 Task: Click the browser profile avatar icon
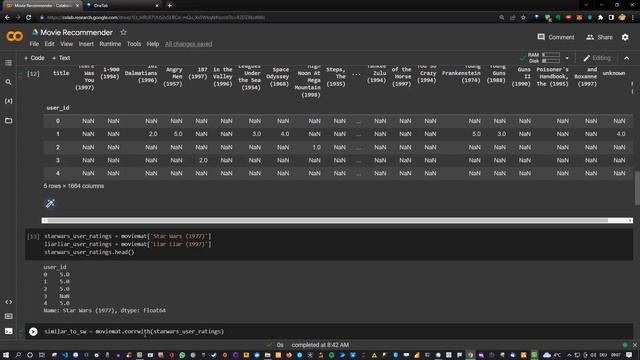622,18
